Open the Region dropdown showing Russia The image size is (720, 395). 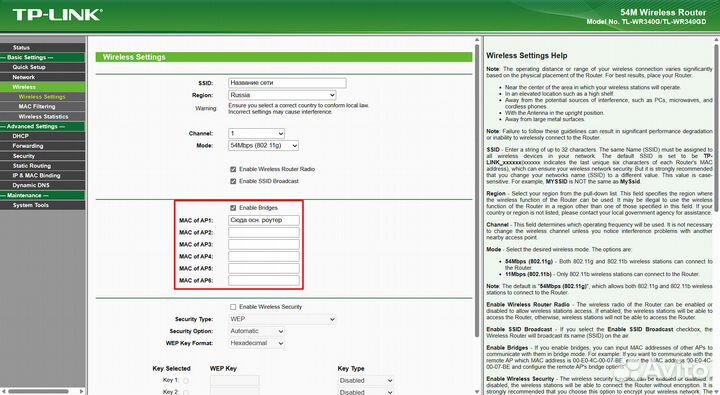tap(282, 95)
